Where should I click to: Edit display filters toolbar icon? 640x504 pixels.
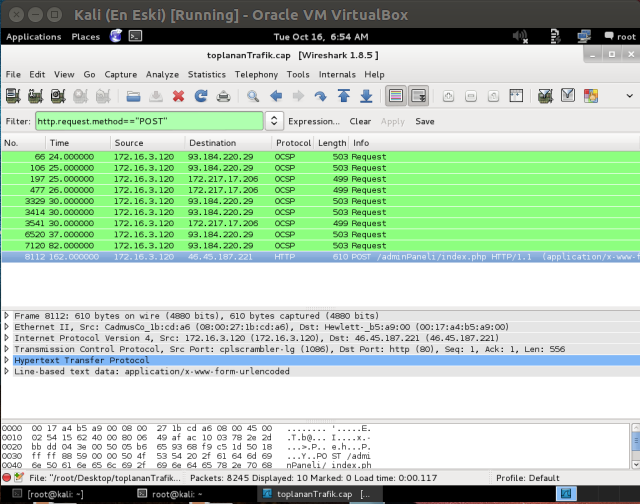pyautogui.click(x=568, y=95)
